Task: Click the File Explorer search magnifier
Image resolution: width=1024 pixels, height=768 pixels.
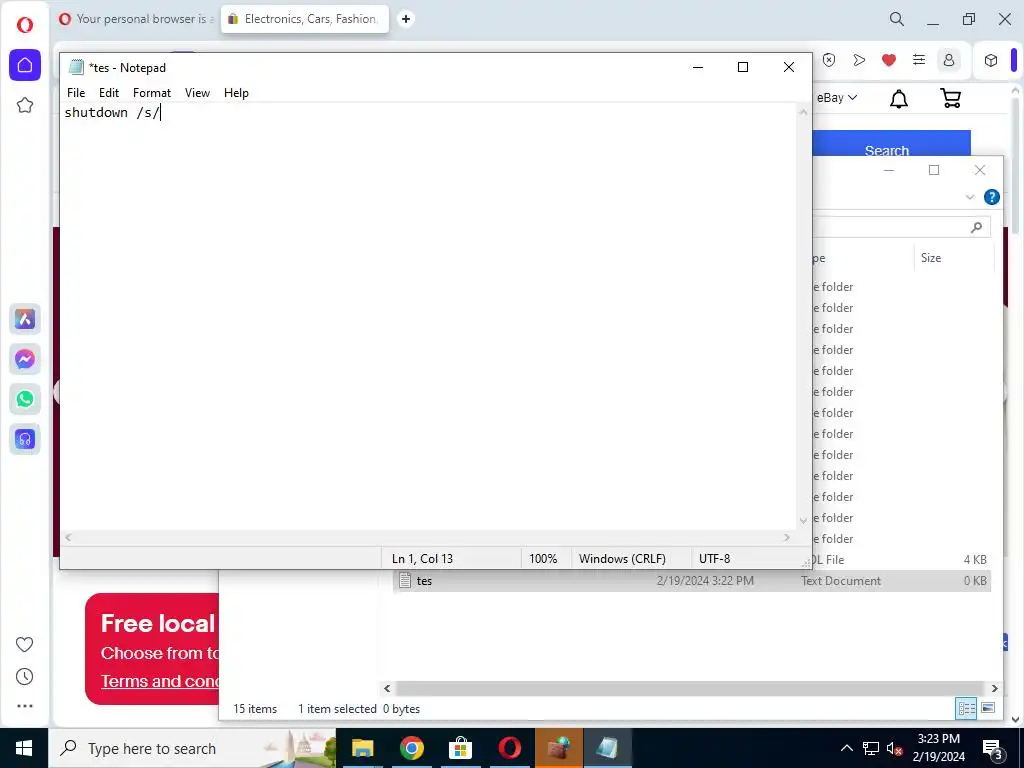Action: [x=976, y=227]
